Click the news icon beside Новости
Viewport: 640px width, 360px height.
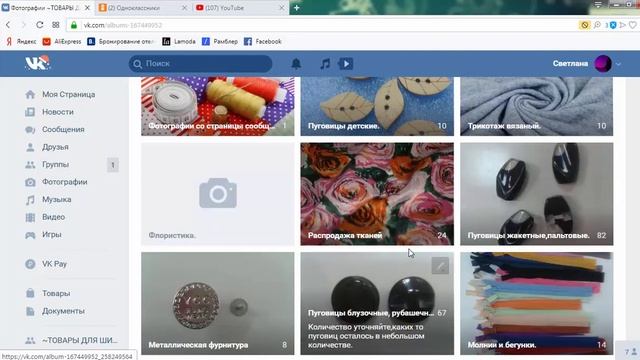30,112
